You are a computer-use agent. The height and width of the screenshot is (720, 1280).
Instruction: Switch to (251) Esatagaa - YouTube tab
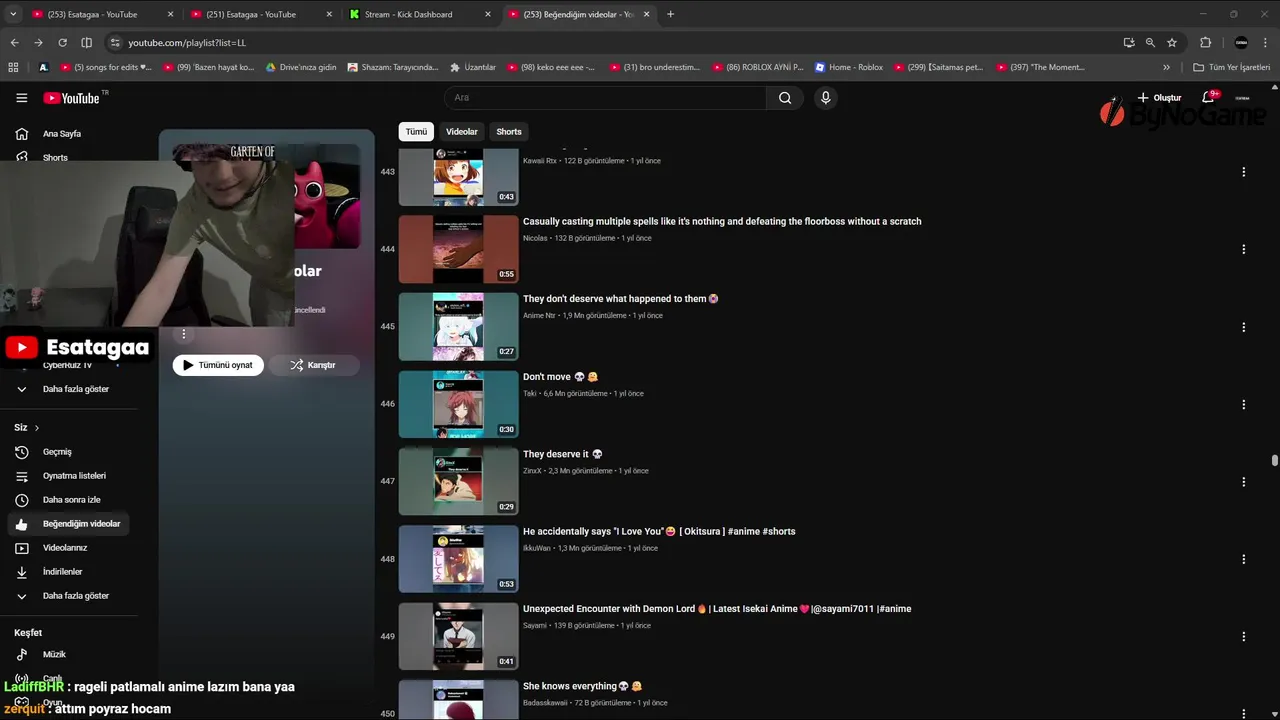[260, 14]
